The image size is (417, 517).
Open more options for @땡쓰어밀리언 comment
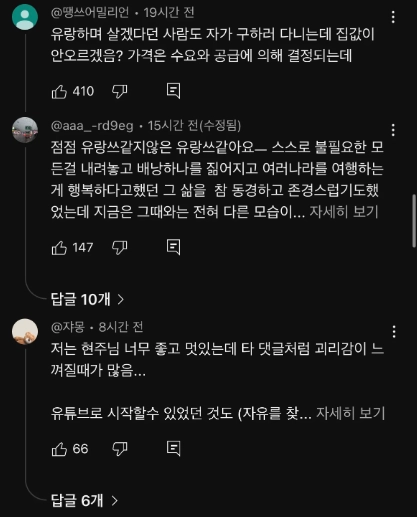coord(393,17)
